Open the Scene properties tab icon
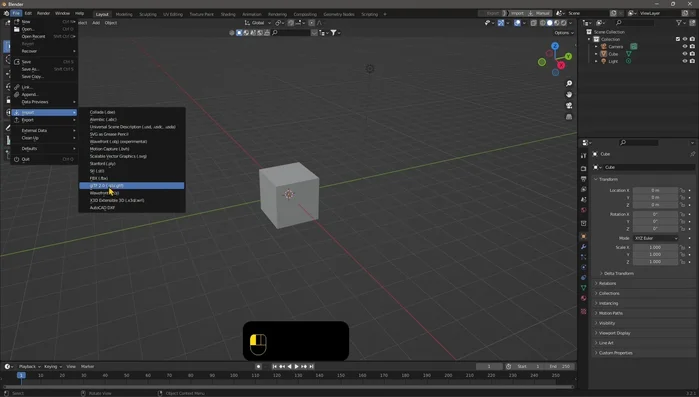 [x=584, y=199]
